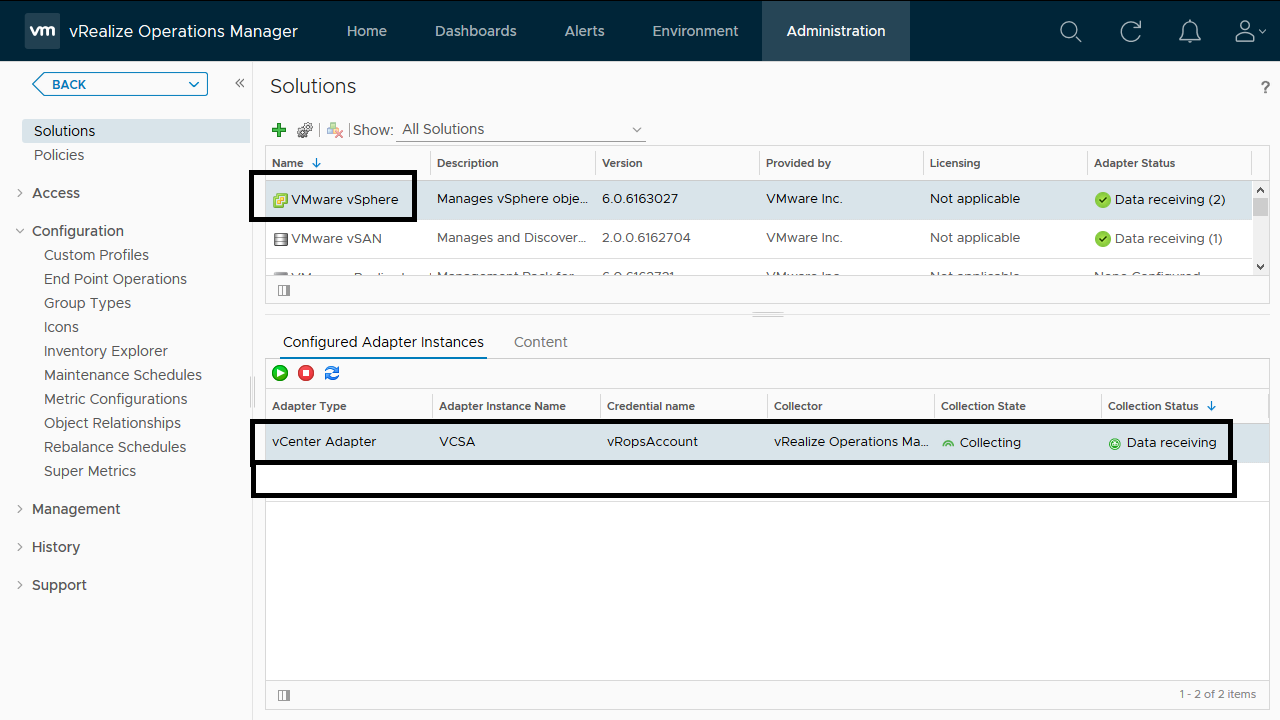Collapse the left navigation pane
This screenshot has height=720, width=1280.
240,83
